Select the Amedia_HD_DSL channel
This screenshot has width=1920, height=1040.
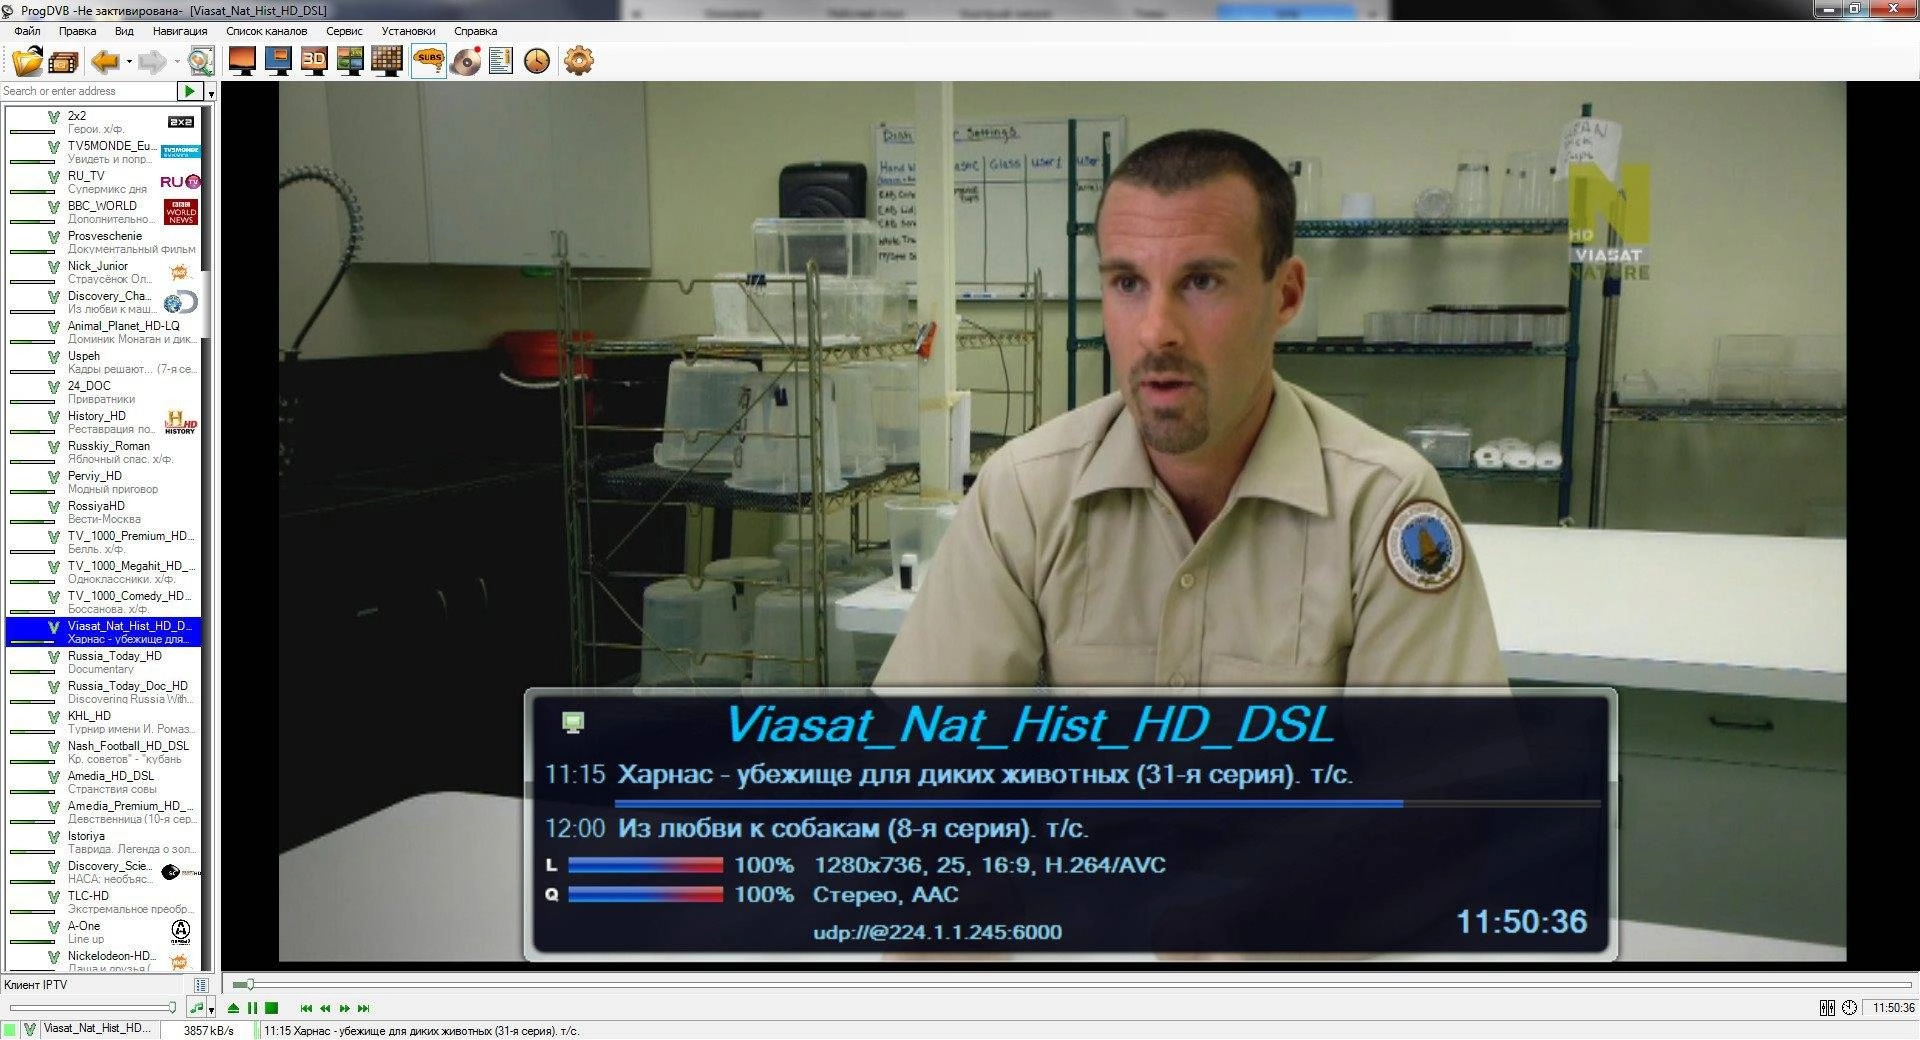(x=104, y=782)
